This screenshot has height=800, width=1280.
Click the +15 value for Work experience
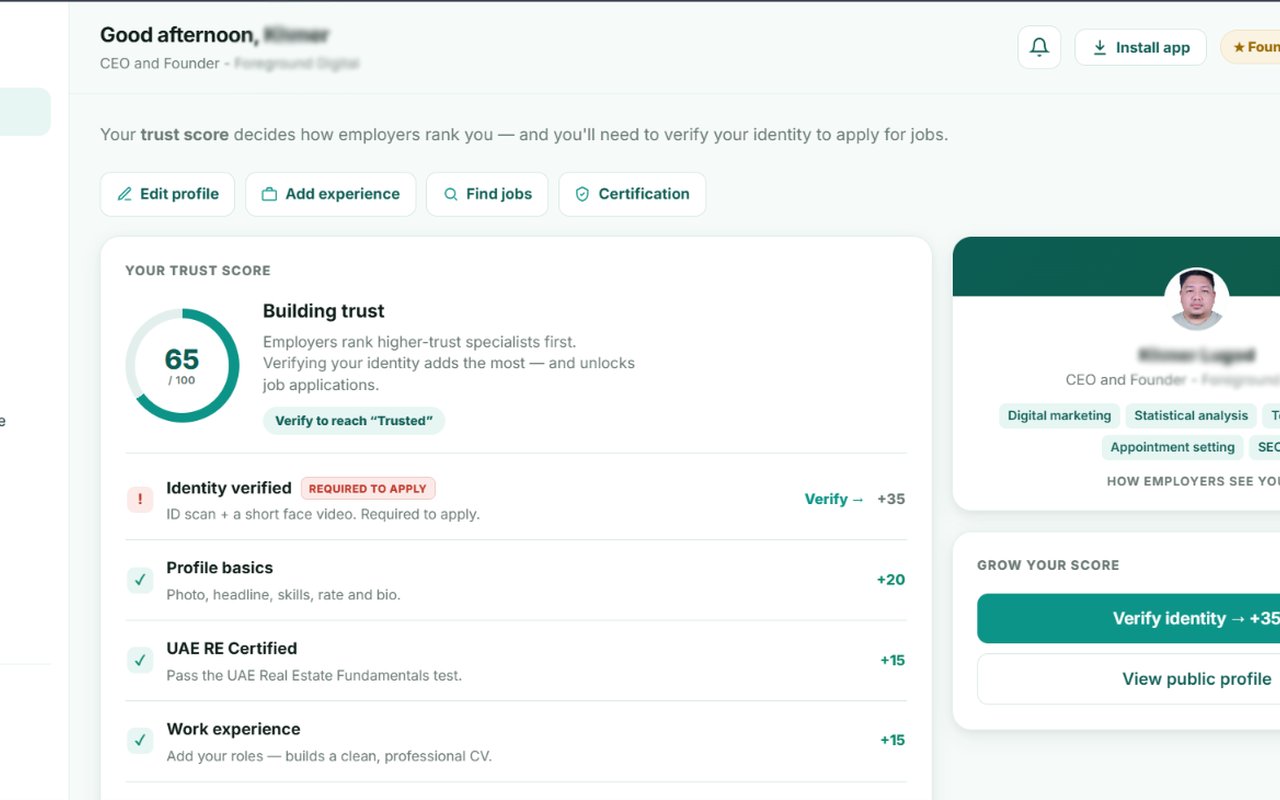tap(893, 741)
